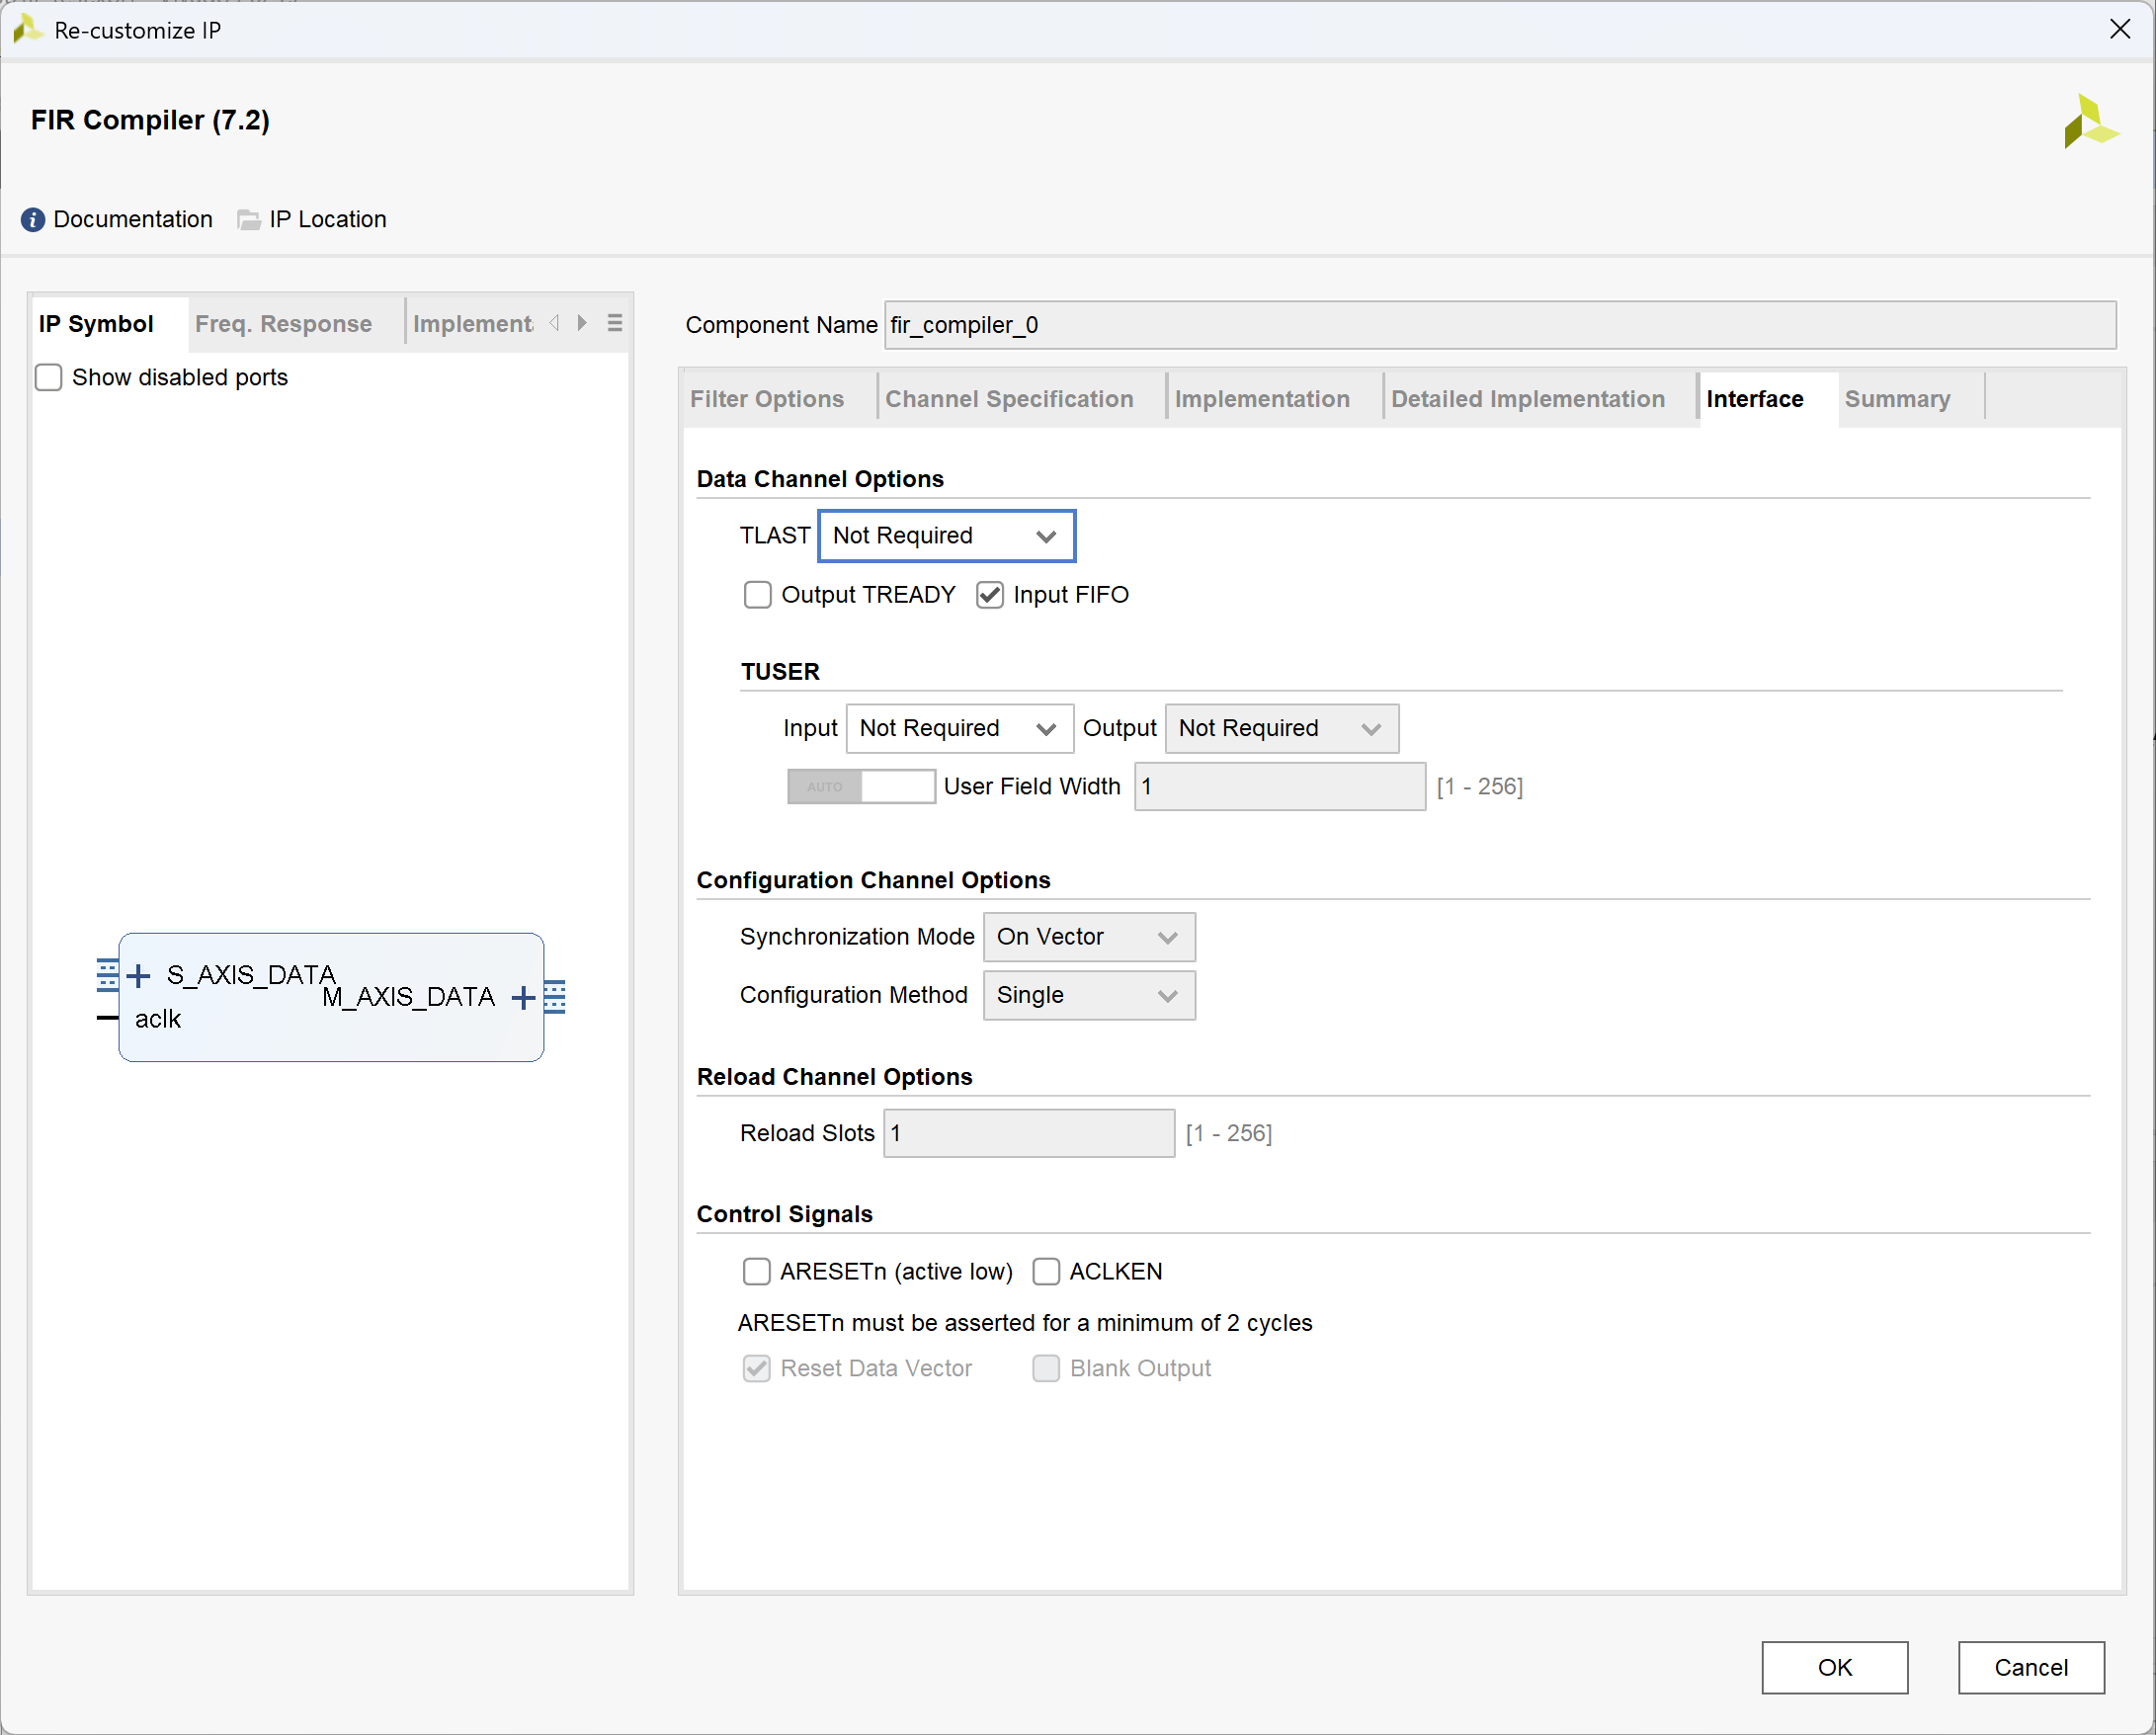Viewport: 2156px width, 1735px height.
Task: Enable Show disabled ports checkbox
Action: [49, 377]
